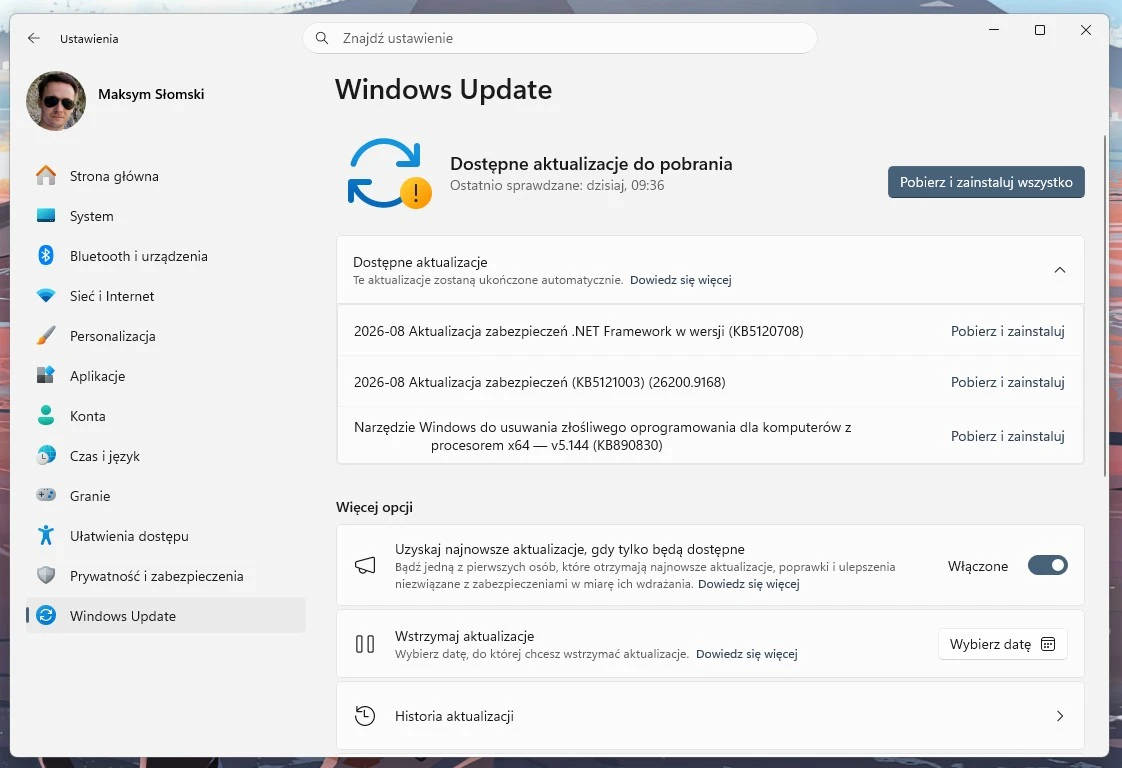Click the Historia aktualizacji row label
The width and height of the screenshot is (1122, 768).
point(454,716)
